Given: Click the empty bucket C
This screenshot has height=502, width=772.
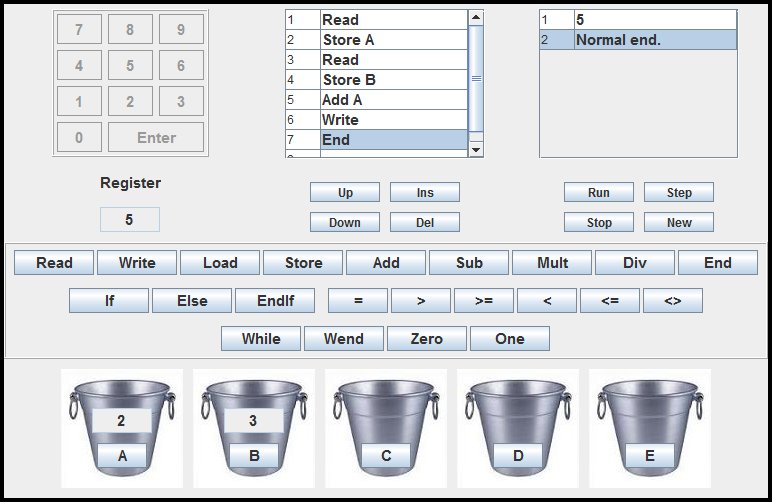Looking at the screenshot, I should point(385,428).
